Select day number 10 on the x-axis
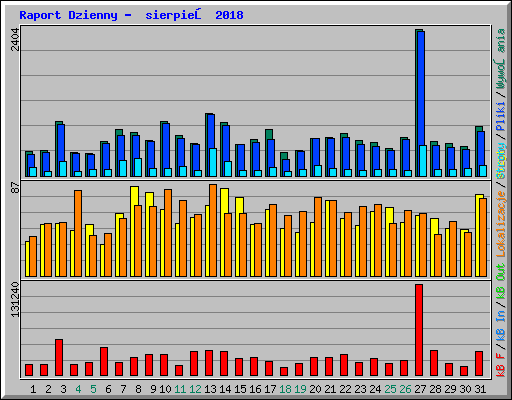Image resolution: width=512 pixels, height=400 pixels. pos(165,389)
